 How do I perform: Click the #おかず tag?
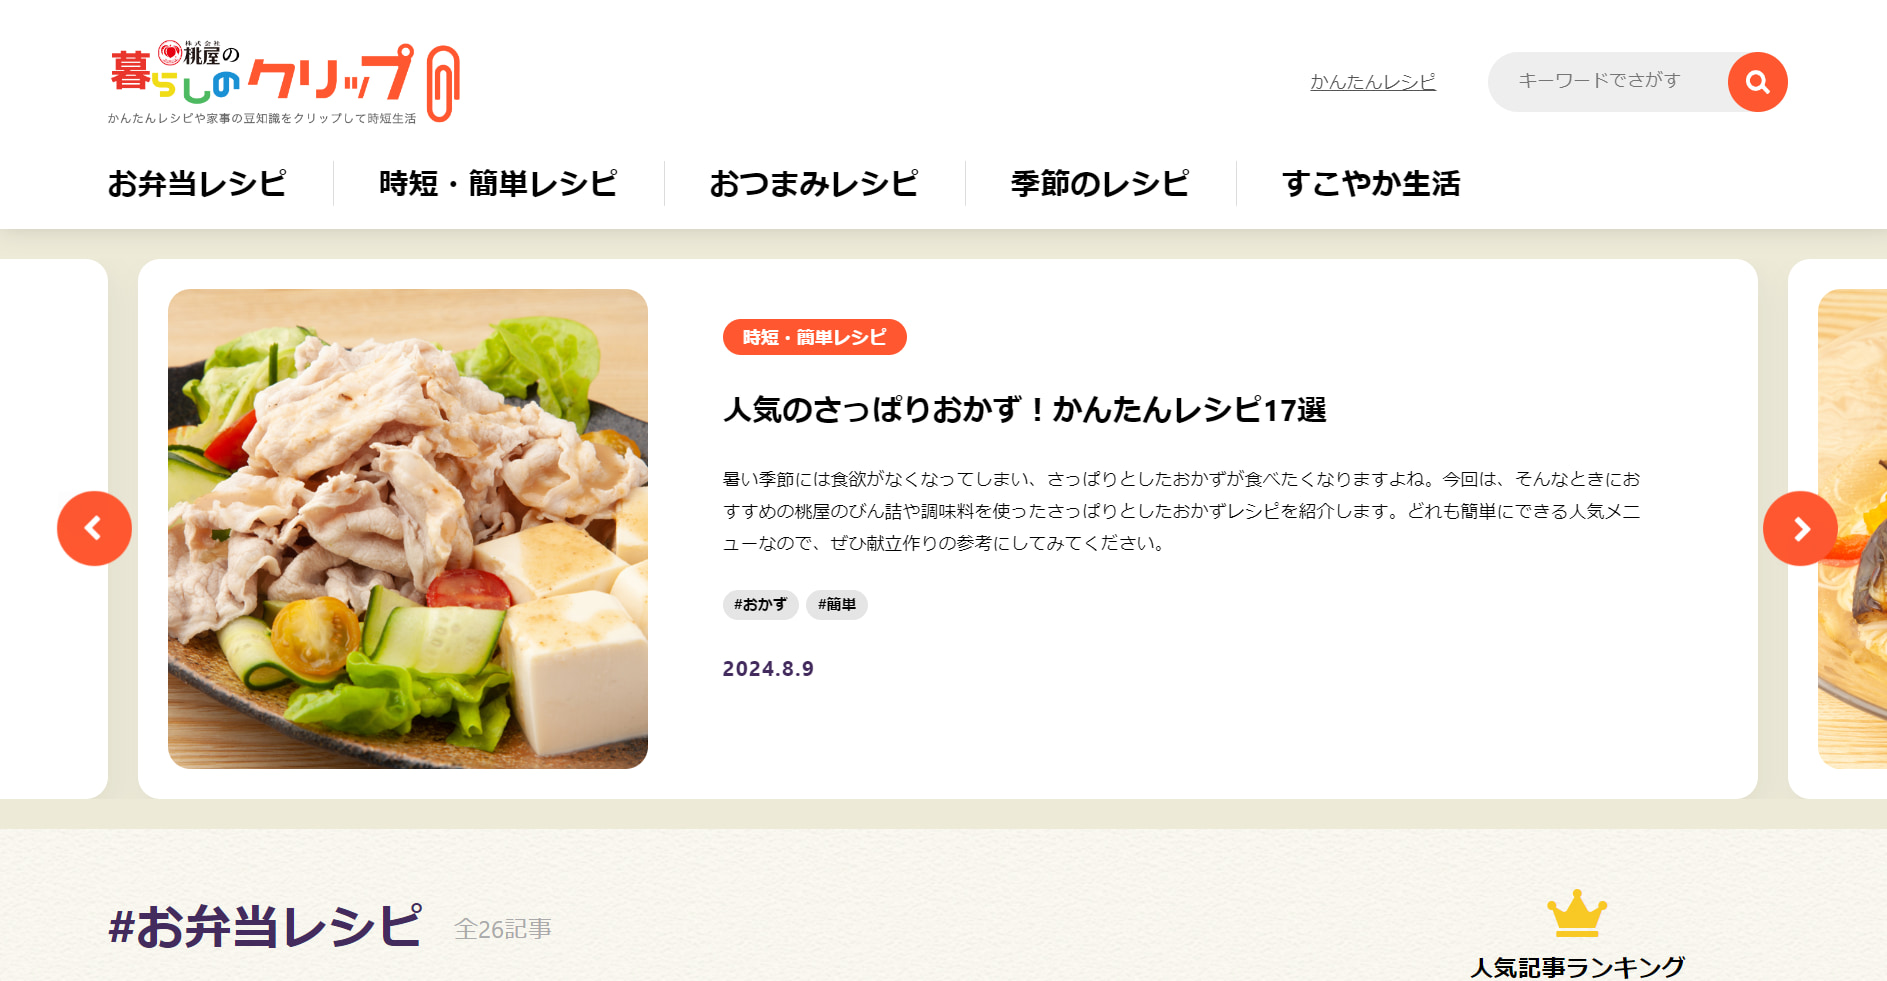[x=760, y=604]
